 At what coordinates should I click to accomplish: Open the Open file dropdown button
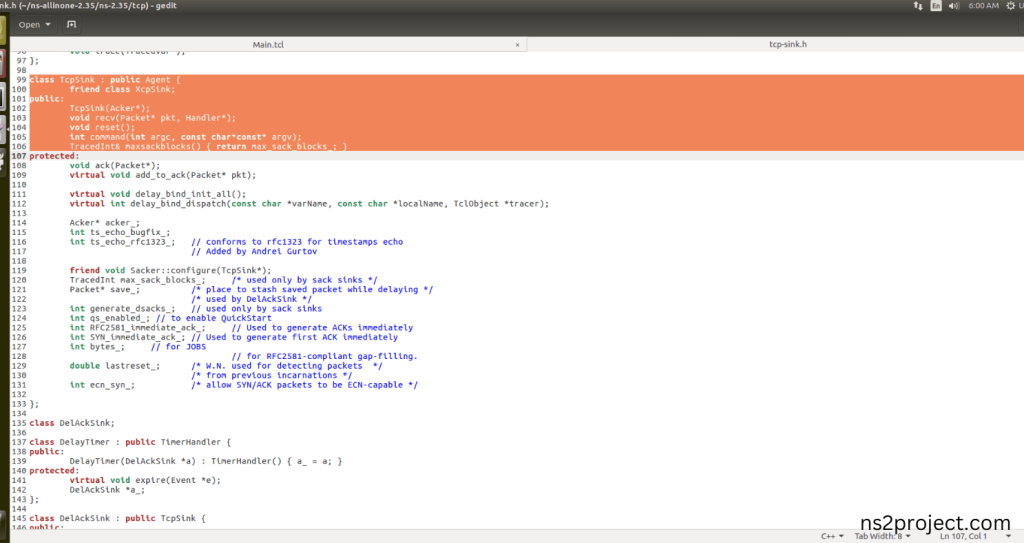pos(34,25)
